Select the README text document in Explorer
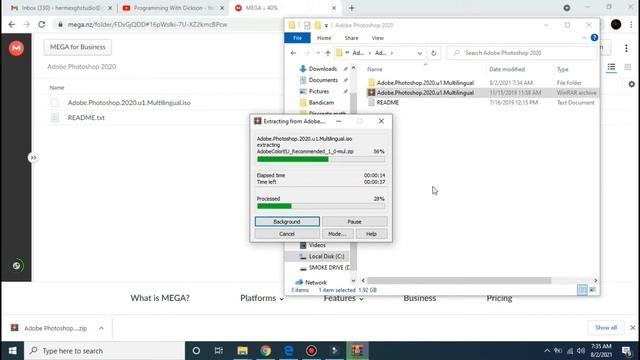This screenshot has width=640, height=360. point(387,102)
